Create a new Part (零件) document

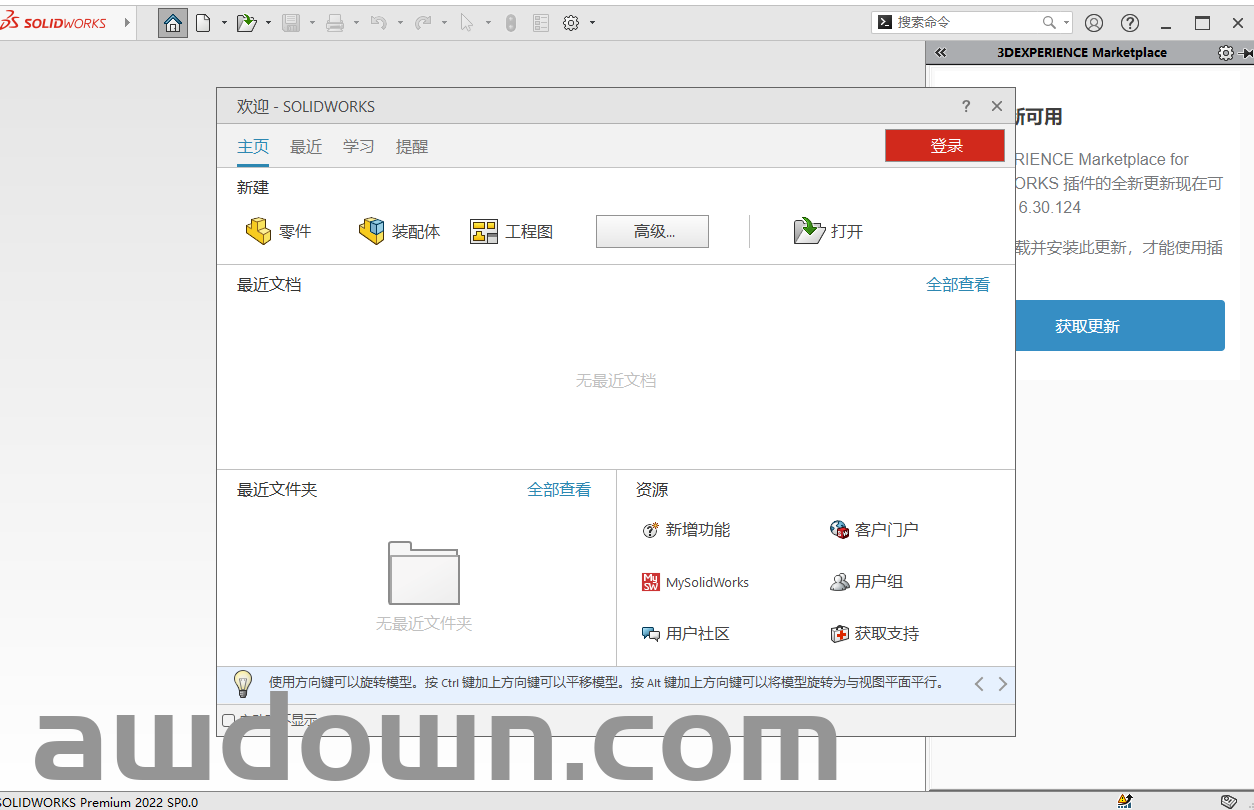pyautogui.click(x=278, y=231)
